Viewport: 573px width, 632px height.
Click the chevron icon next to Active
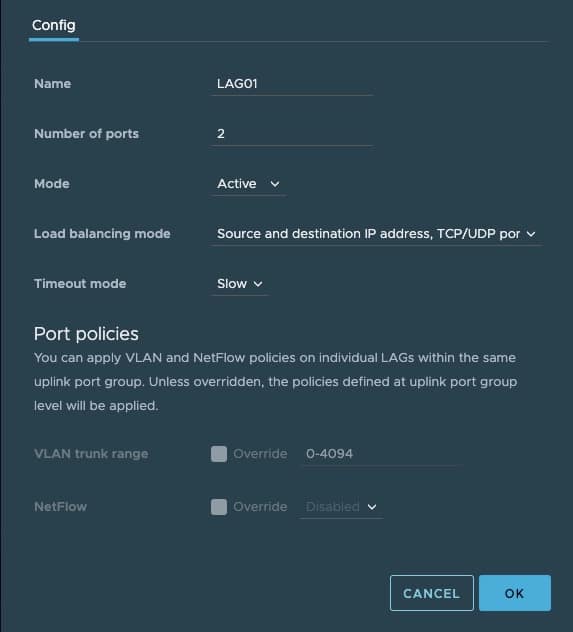pyautogui.click(x=275, y=184)
